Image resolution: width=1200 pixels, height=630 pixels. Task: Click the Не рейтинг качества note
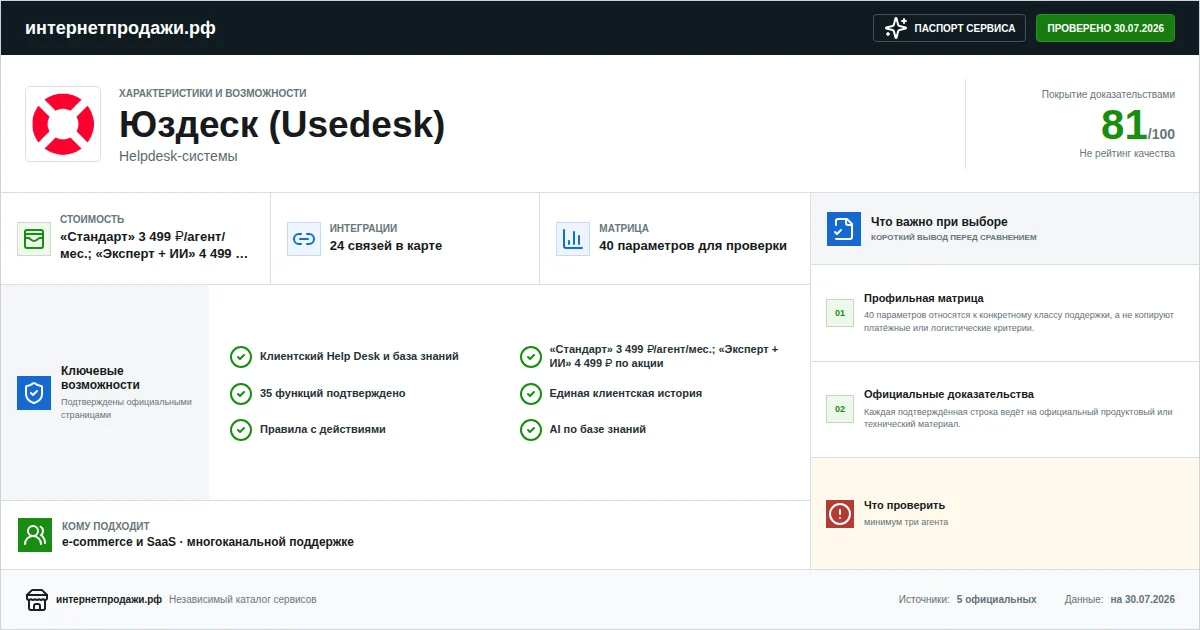click(1127, 154)
